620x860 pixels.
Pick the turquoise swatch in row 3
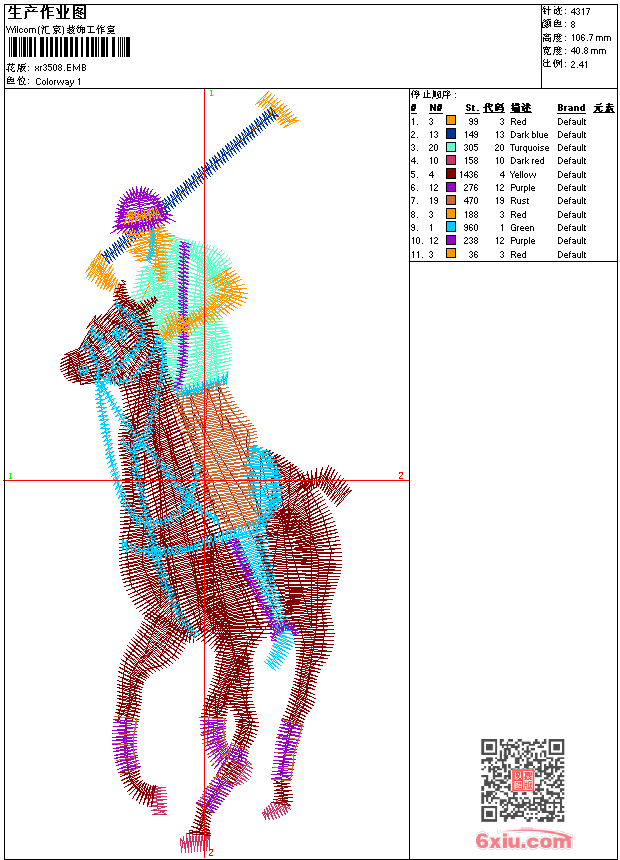click(451, 147)
